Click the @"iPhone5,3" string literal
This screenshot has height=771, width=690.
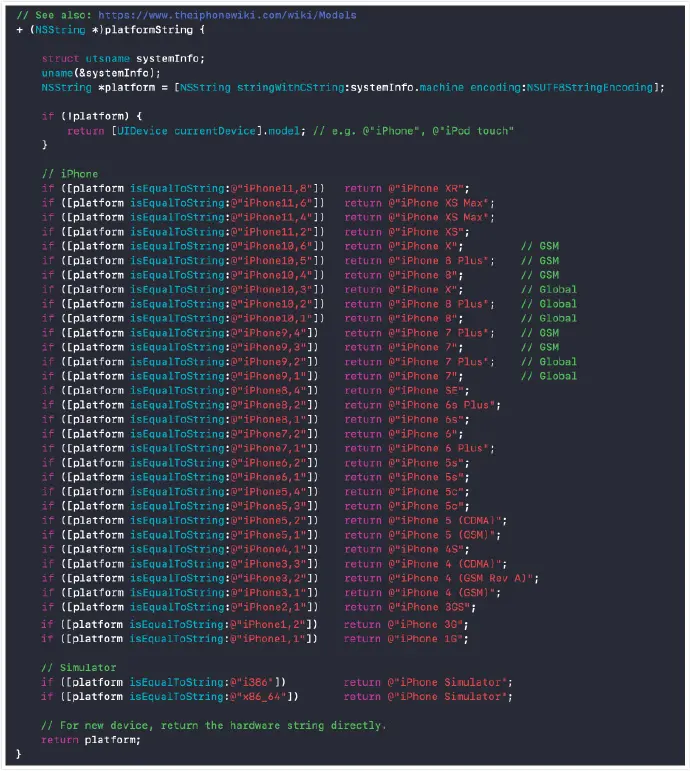coord(270,506)
